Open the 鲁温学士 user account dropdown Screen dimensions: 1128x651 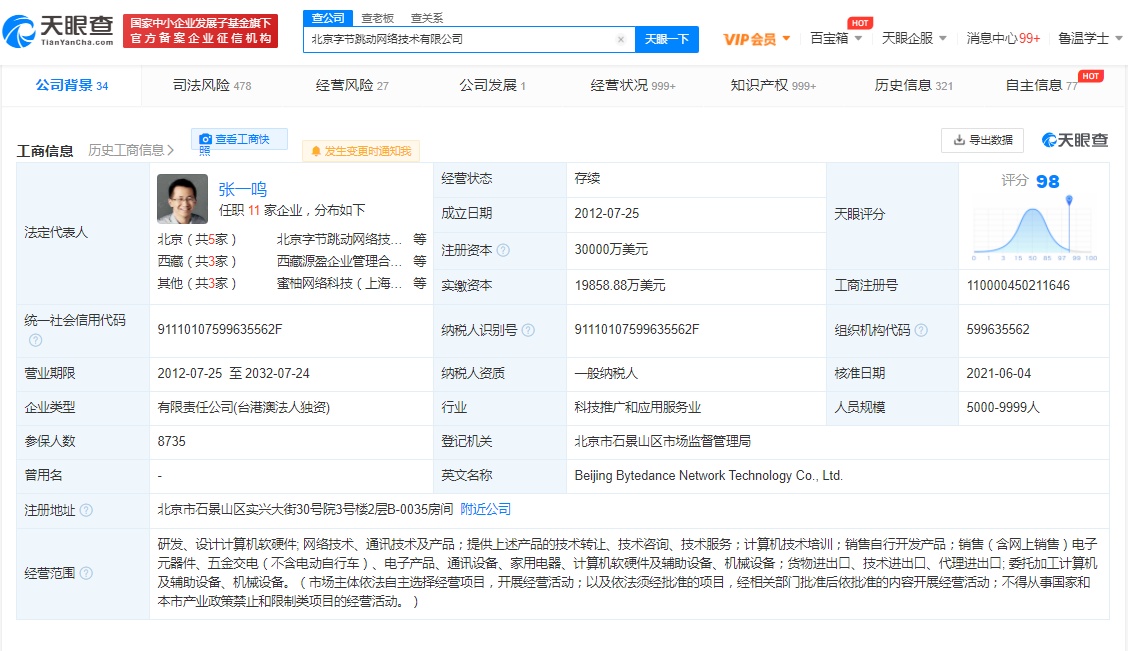[x=1090, y=38]
